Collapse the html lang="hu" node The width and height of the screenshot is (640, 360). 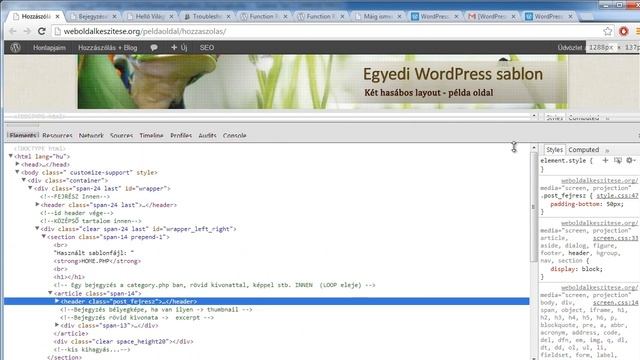pos(11,156)
